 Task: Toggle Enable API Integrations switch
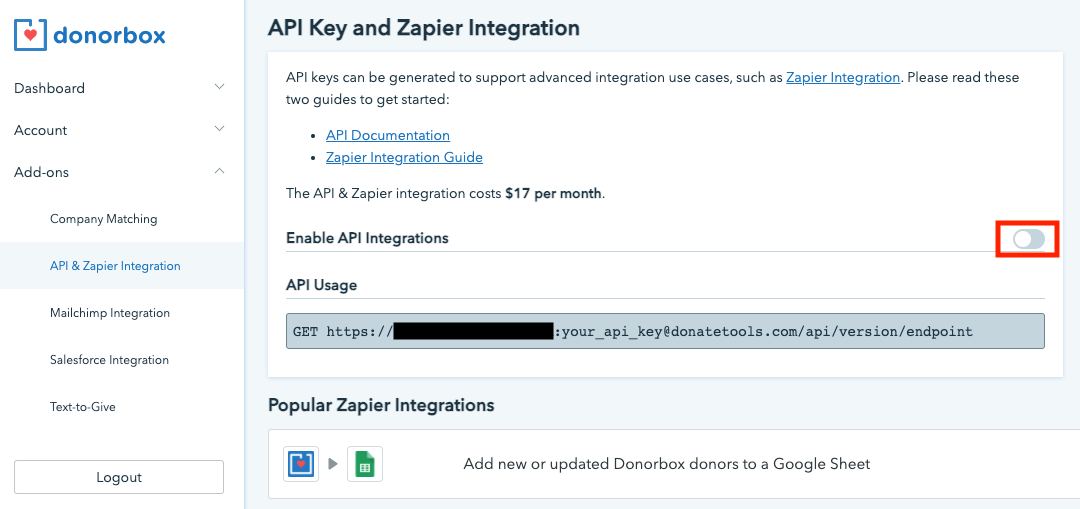click(x=1029, y=239)
